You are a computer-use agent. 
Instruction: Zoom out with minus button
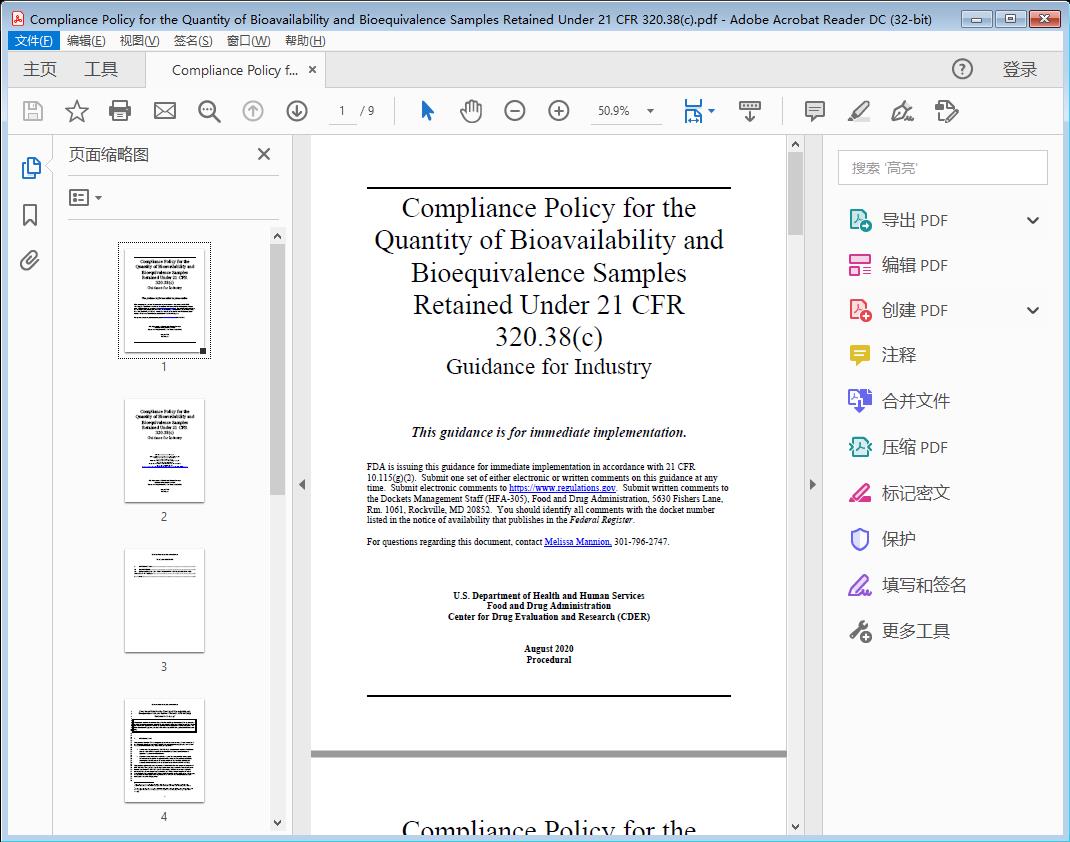[x=515, y=111]
